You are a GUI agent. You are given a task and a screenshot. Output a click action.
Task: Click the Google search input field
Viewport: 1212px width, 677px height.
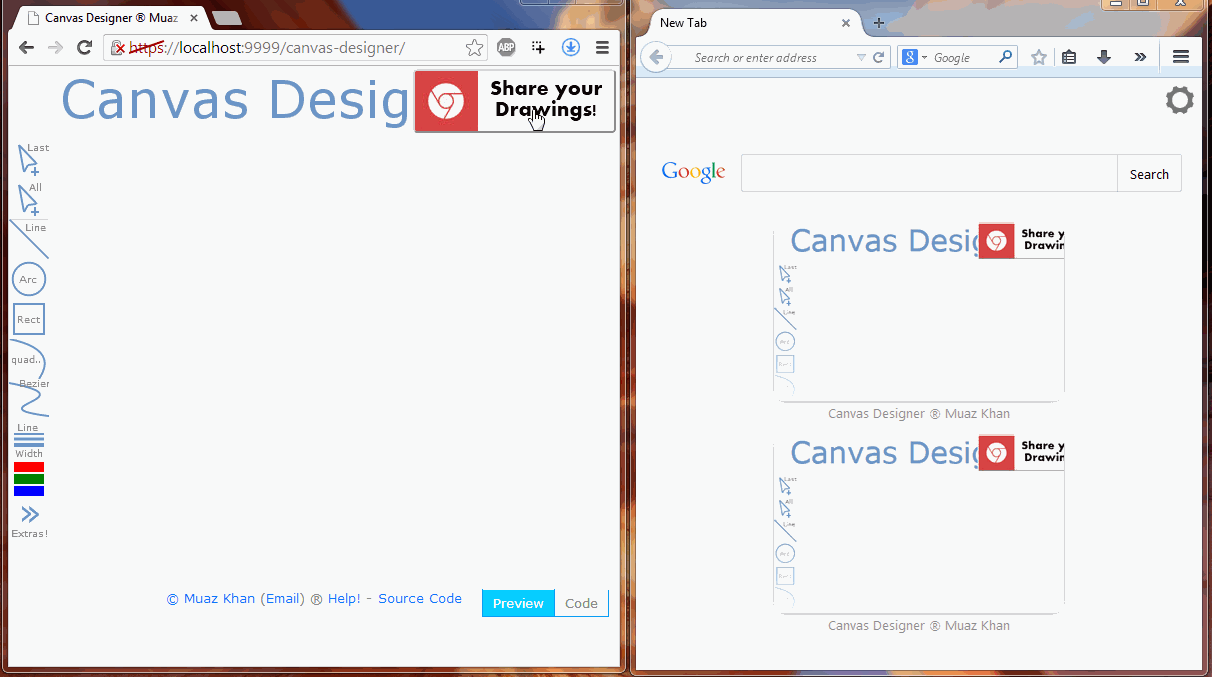[928, 173]
